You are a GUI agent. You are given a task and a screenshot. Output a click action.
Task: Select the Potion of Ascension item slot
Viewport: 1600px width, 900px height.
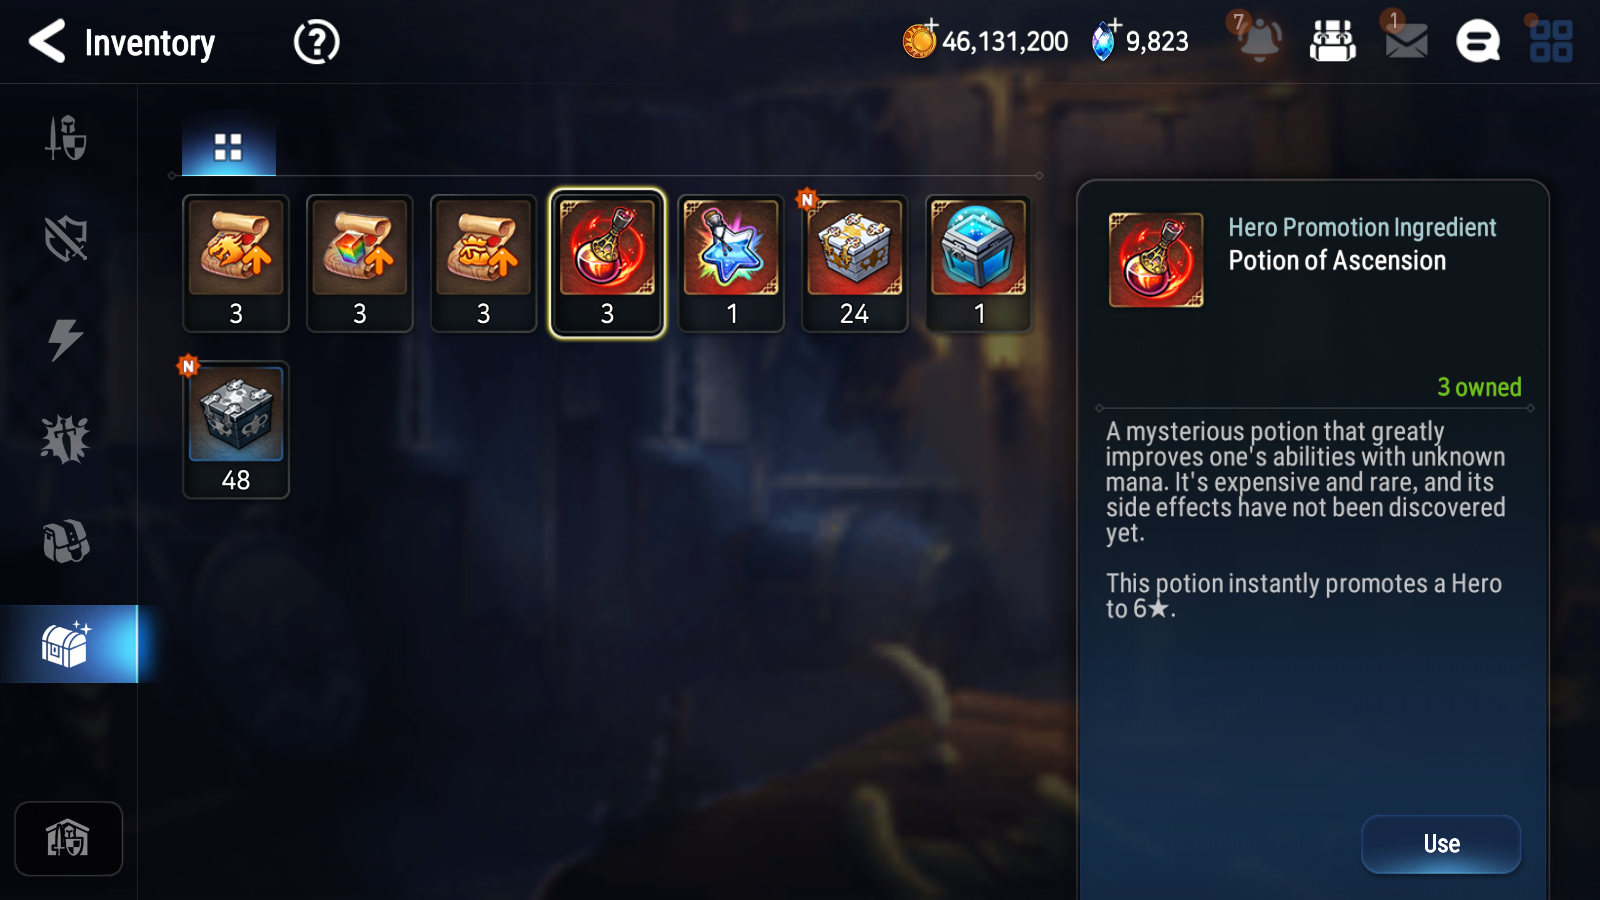(607, 264)
